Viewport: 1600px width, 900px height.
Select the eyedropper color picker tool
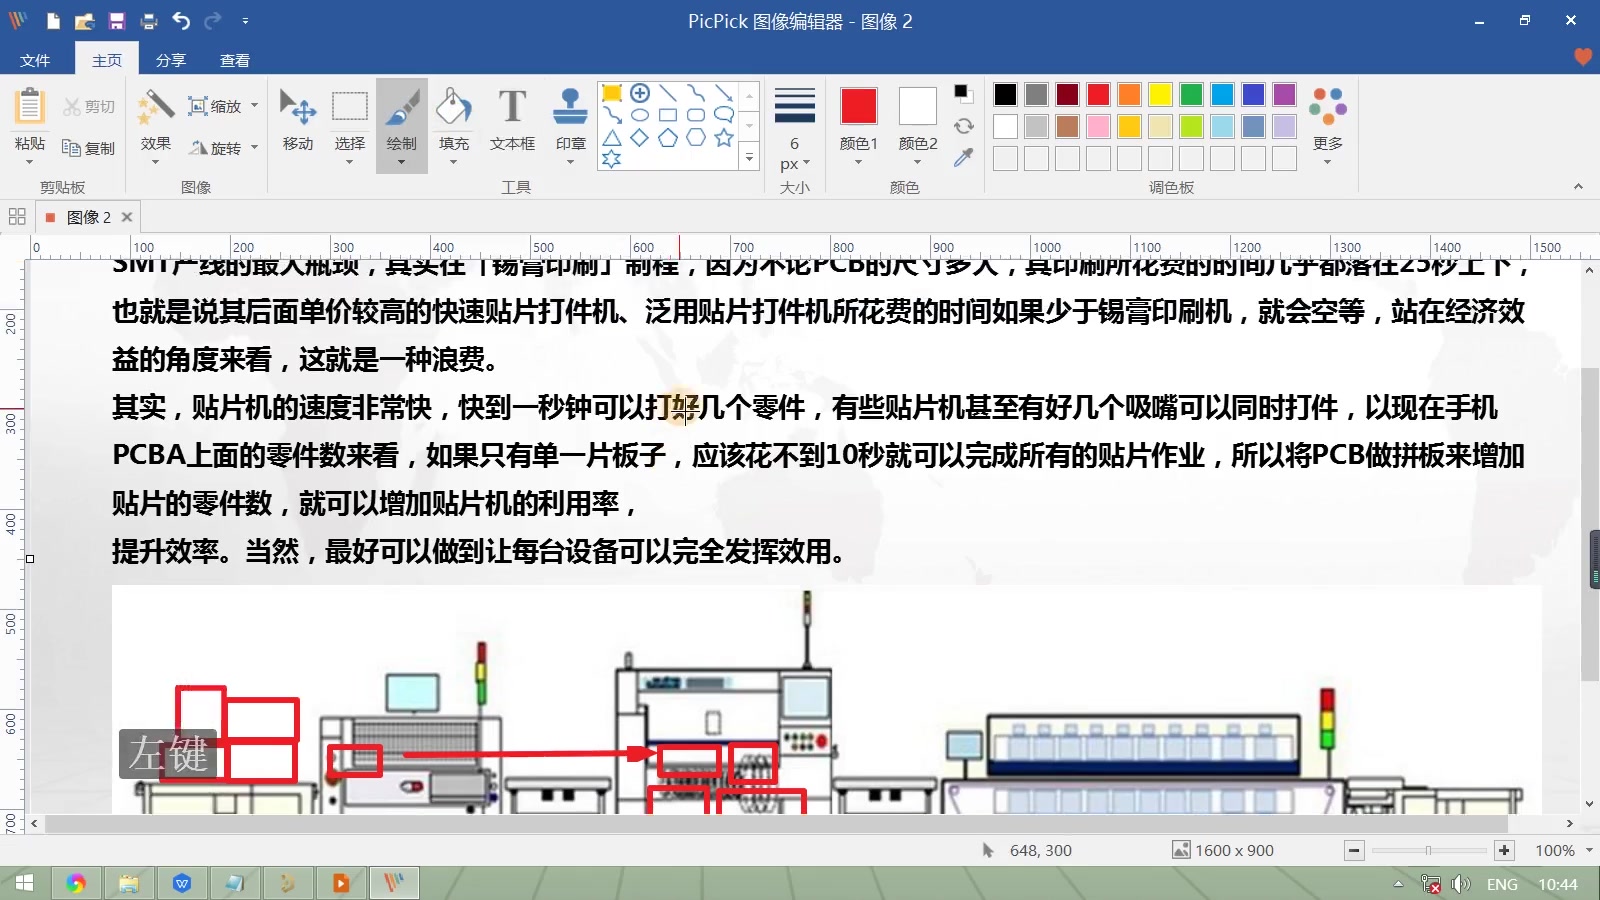coord(963,158)
